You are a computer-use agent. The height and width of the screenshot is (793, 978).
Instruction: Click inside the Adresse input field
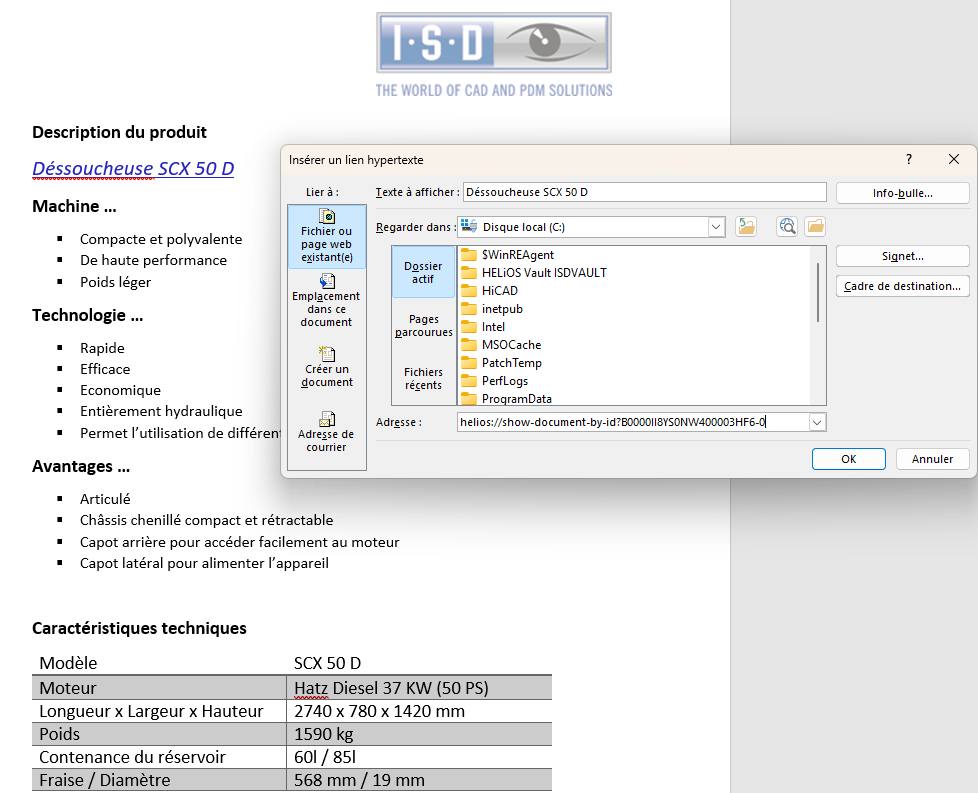633,422
